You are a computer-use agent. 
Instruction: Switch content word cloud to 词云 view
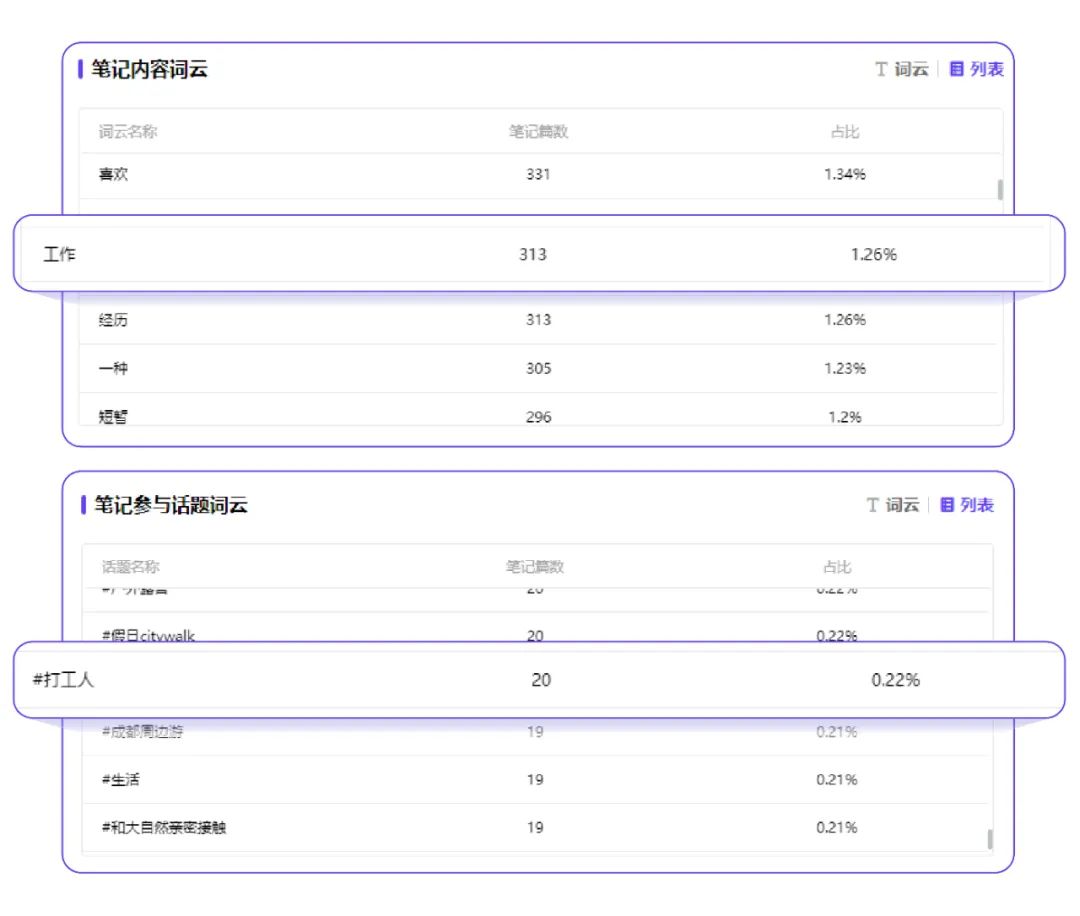coord(902,69)
